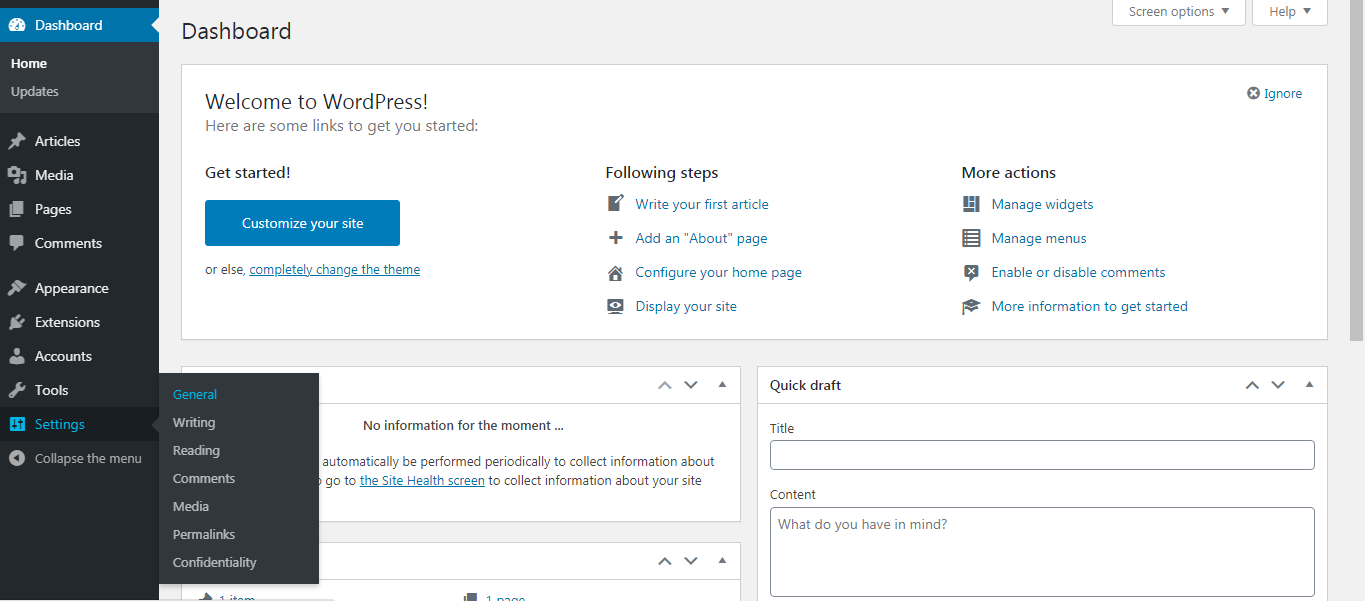The height and width of the screenshot is (601, 1365).
Task: Click the page vertical scrollbar
Action: [1357, 170]
